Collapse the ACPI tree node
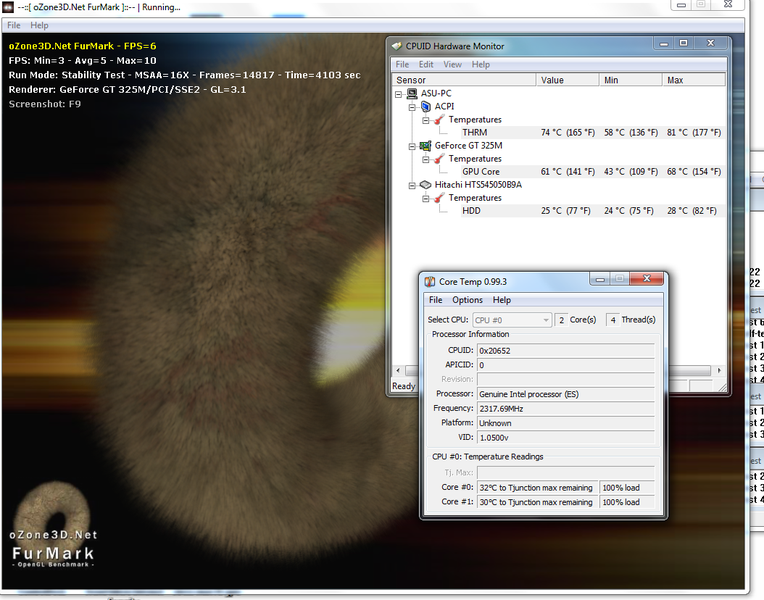The width and height of the screenshot is (764, 600). [412, 107]
